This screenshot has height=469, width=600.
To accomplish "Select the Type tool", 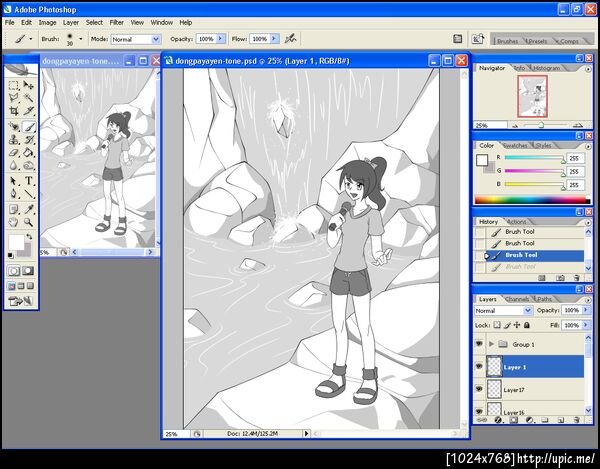I will click(28, 181).
